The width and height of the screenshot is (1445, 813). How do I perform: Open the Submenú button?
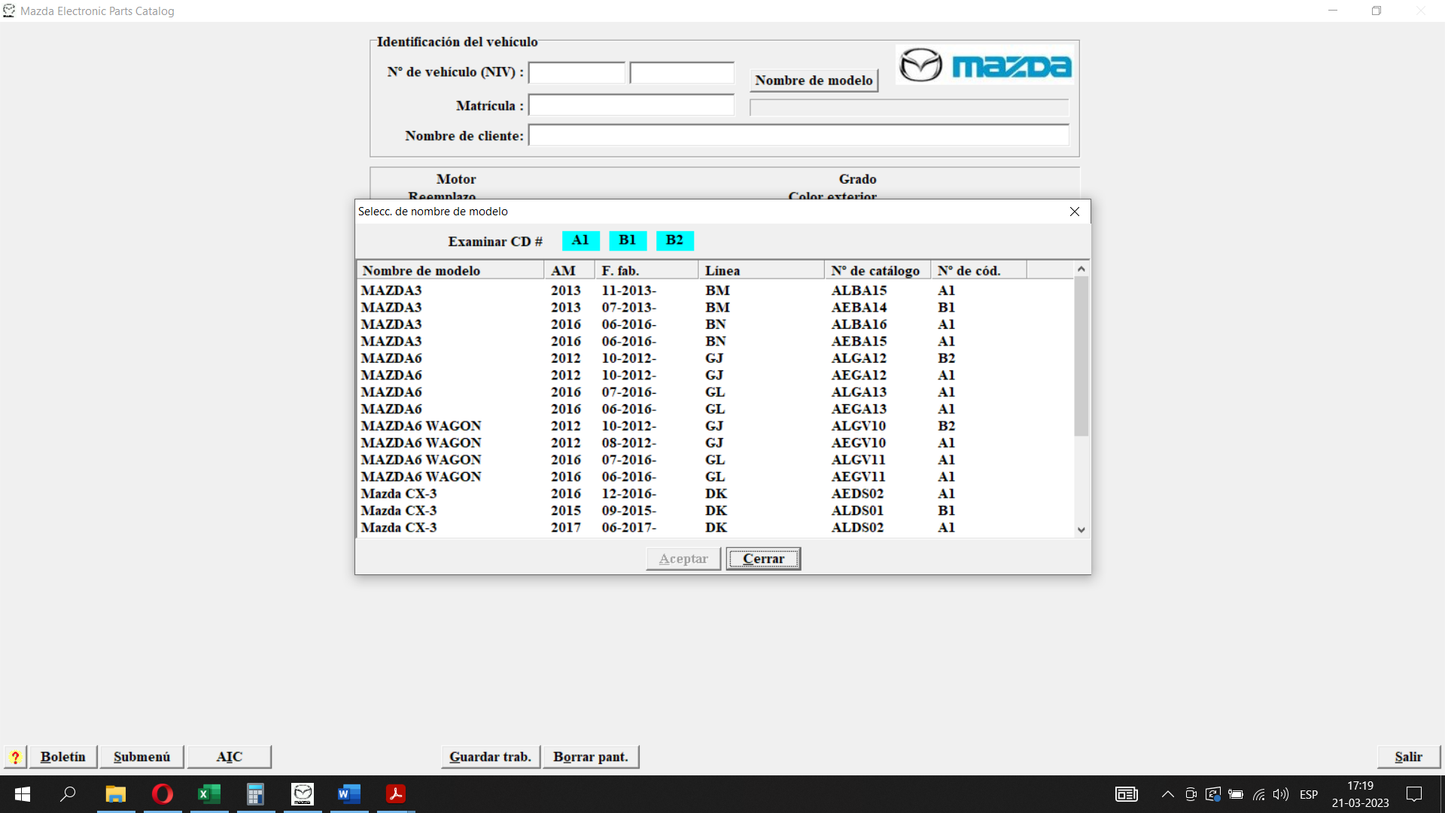142,757
